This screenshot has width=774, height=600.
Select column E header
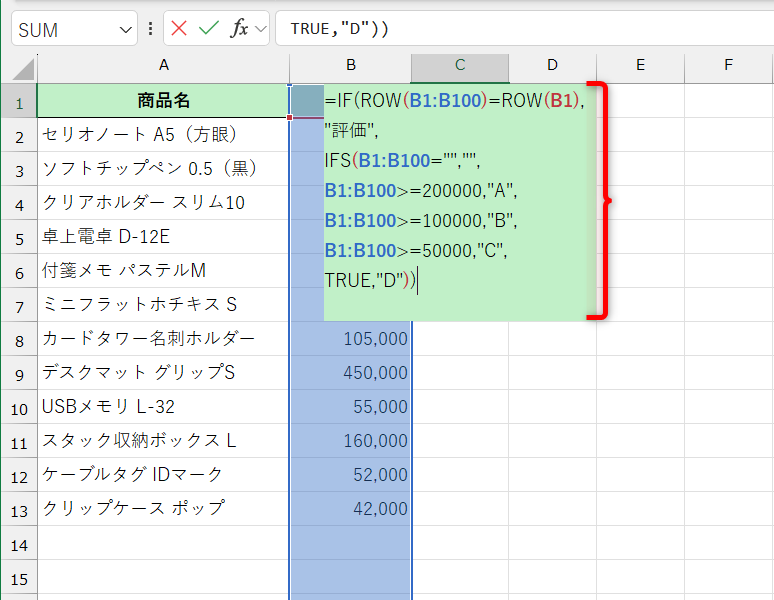pyautogui.click(x=640, y=65)
